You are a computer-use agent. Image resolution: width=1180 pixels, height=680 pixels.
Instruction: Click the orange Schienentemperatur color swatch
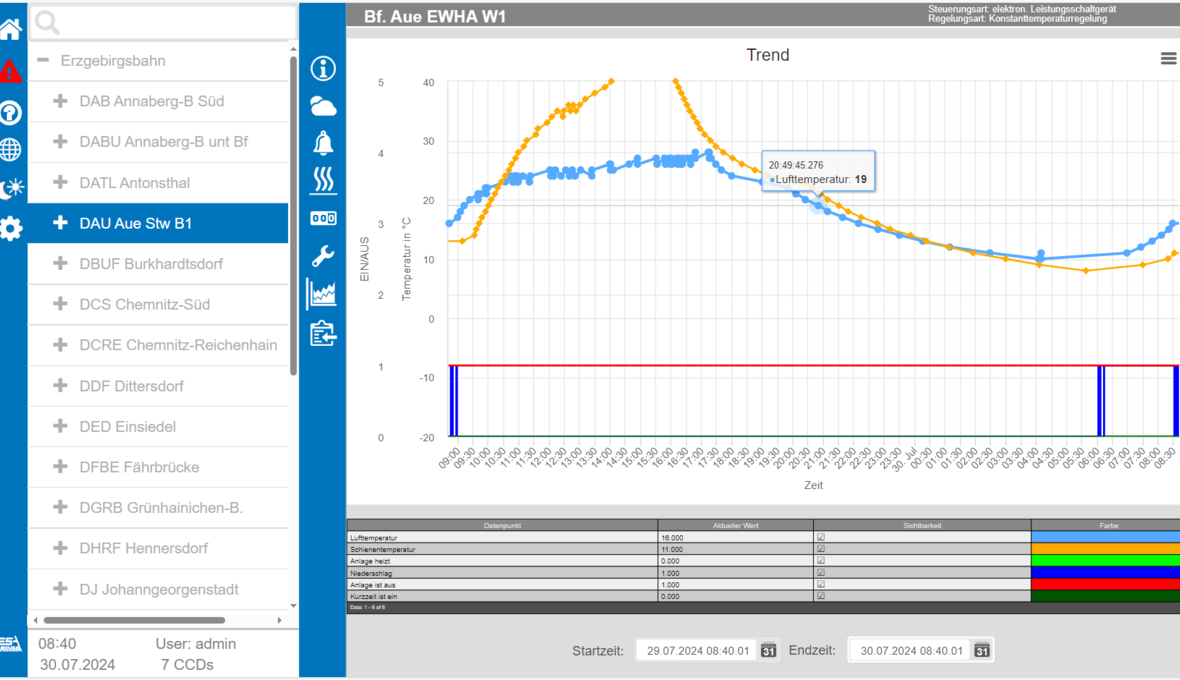point(1105,549)
